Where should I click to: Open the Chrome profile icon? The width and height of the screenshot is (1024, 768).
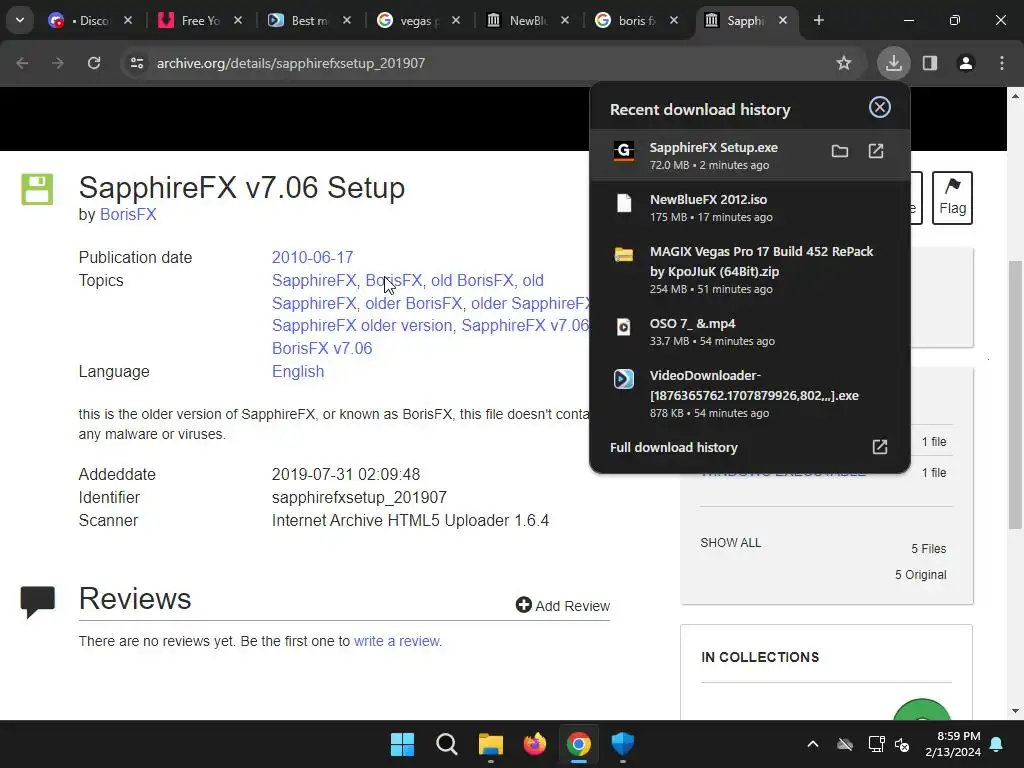click(x=966, y=63)
